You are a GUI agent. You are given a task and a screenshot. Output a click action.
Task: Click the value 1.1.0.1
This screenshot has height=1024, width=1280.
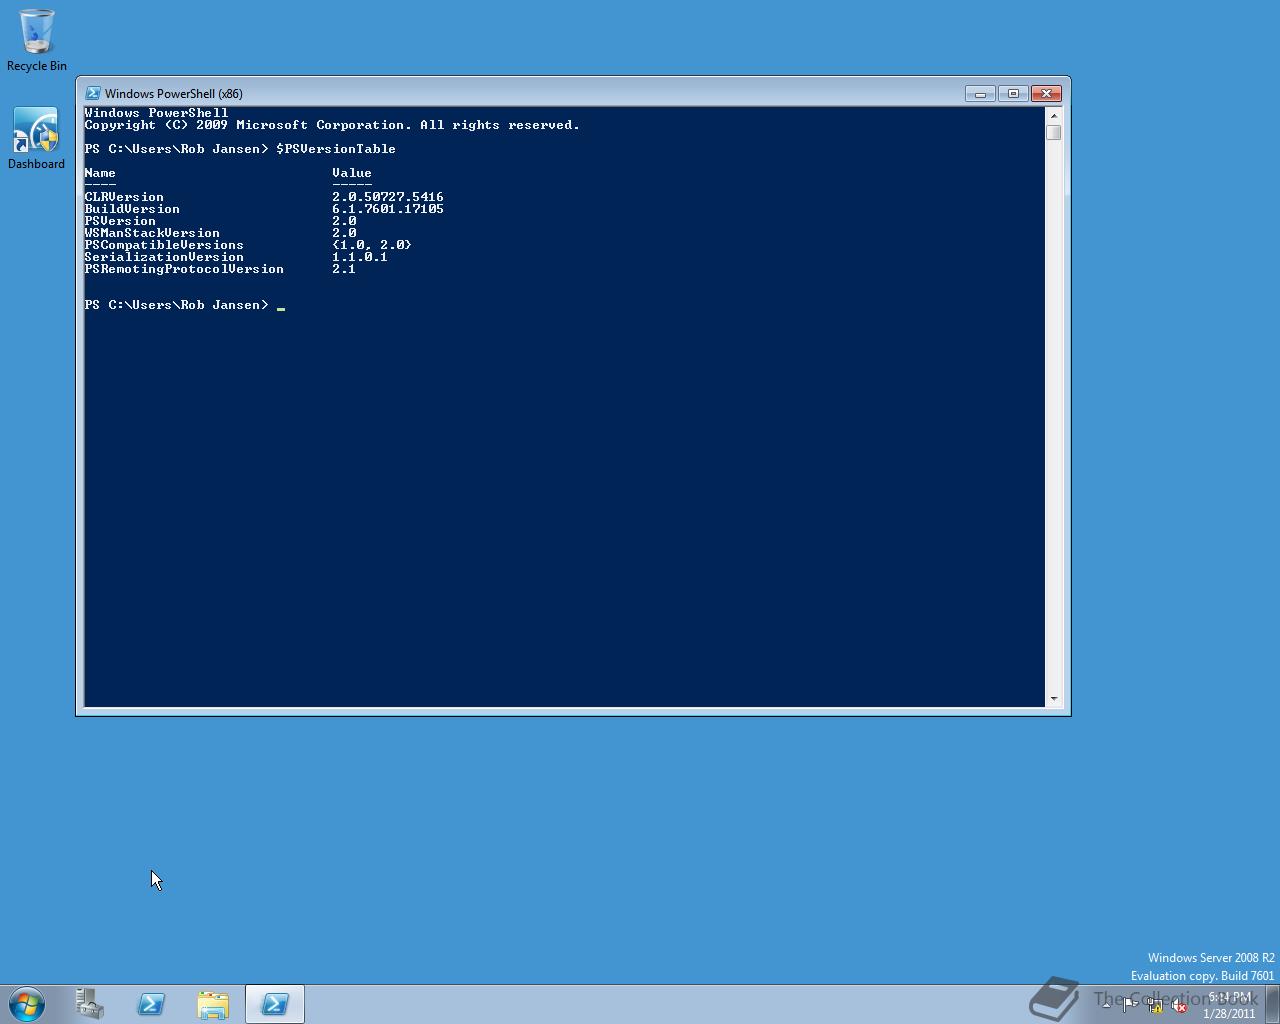(x=360, y=257)
